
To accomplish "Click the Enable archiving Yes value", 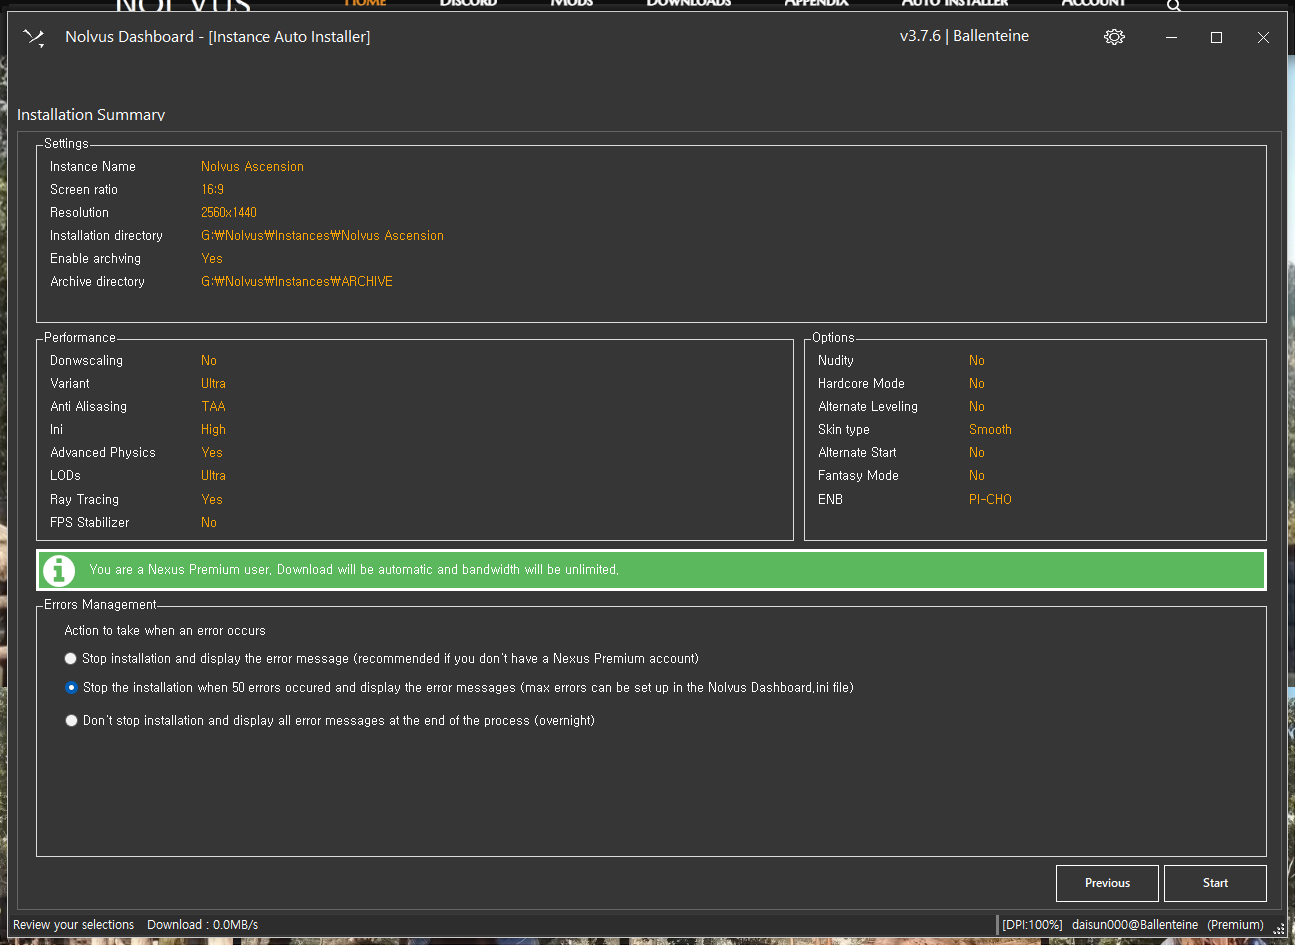I will pyautogui.click(x=212, y=259).
